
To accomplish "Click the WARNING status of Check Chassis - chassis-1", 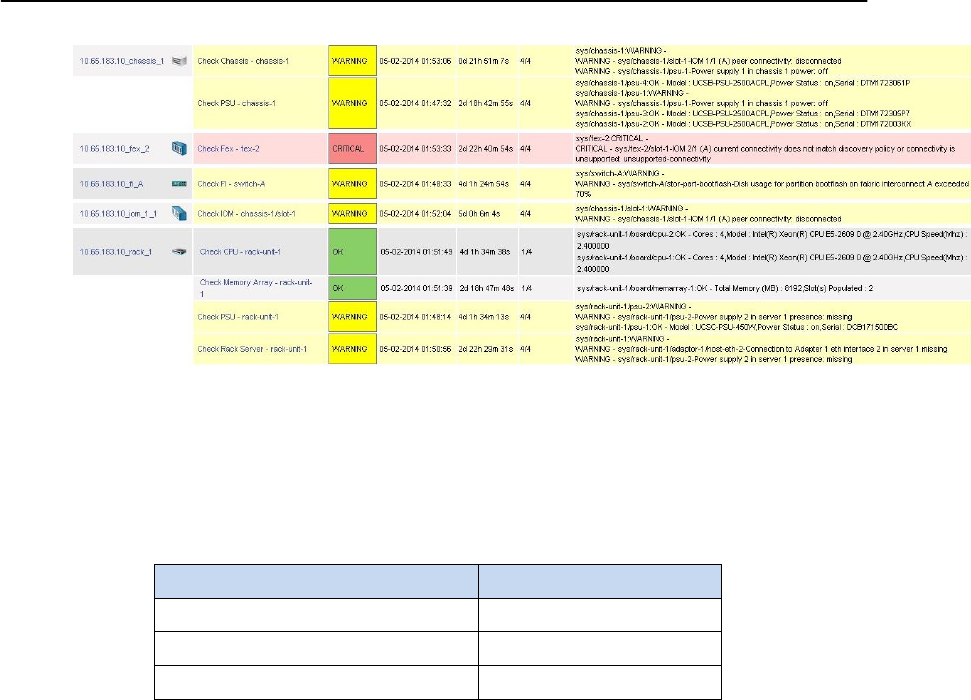I will click(x=352, y=61).
